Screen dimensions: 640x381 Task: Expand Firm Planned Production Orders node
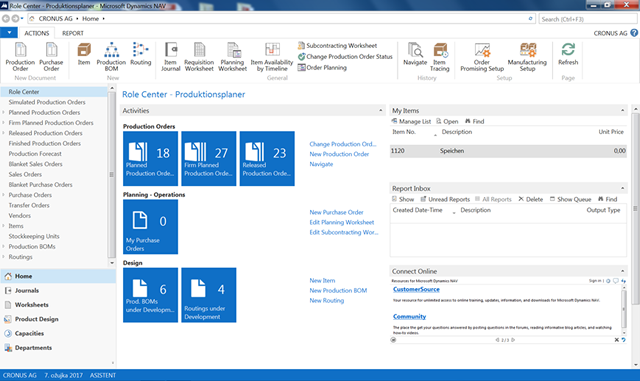coord(4,123)
